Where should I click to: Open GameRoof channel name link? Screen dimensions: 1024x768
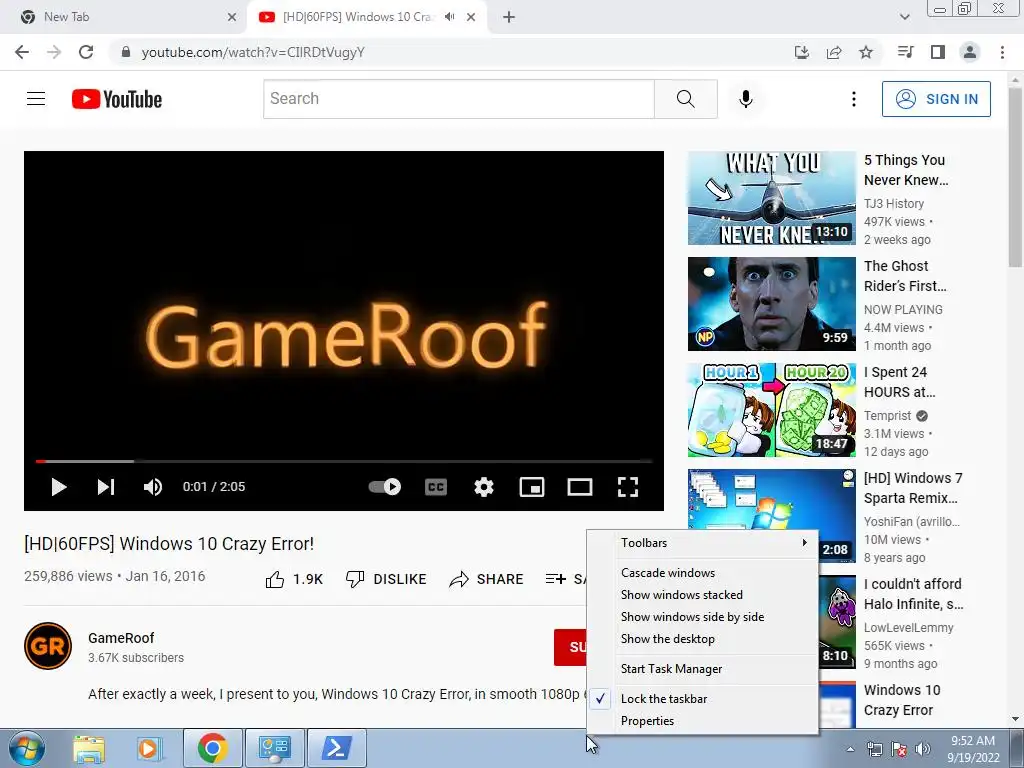(121, 638)
